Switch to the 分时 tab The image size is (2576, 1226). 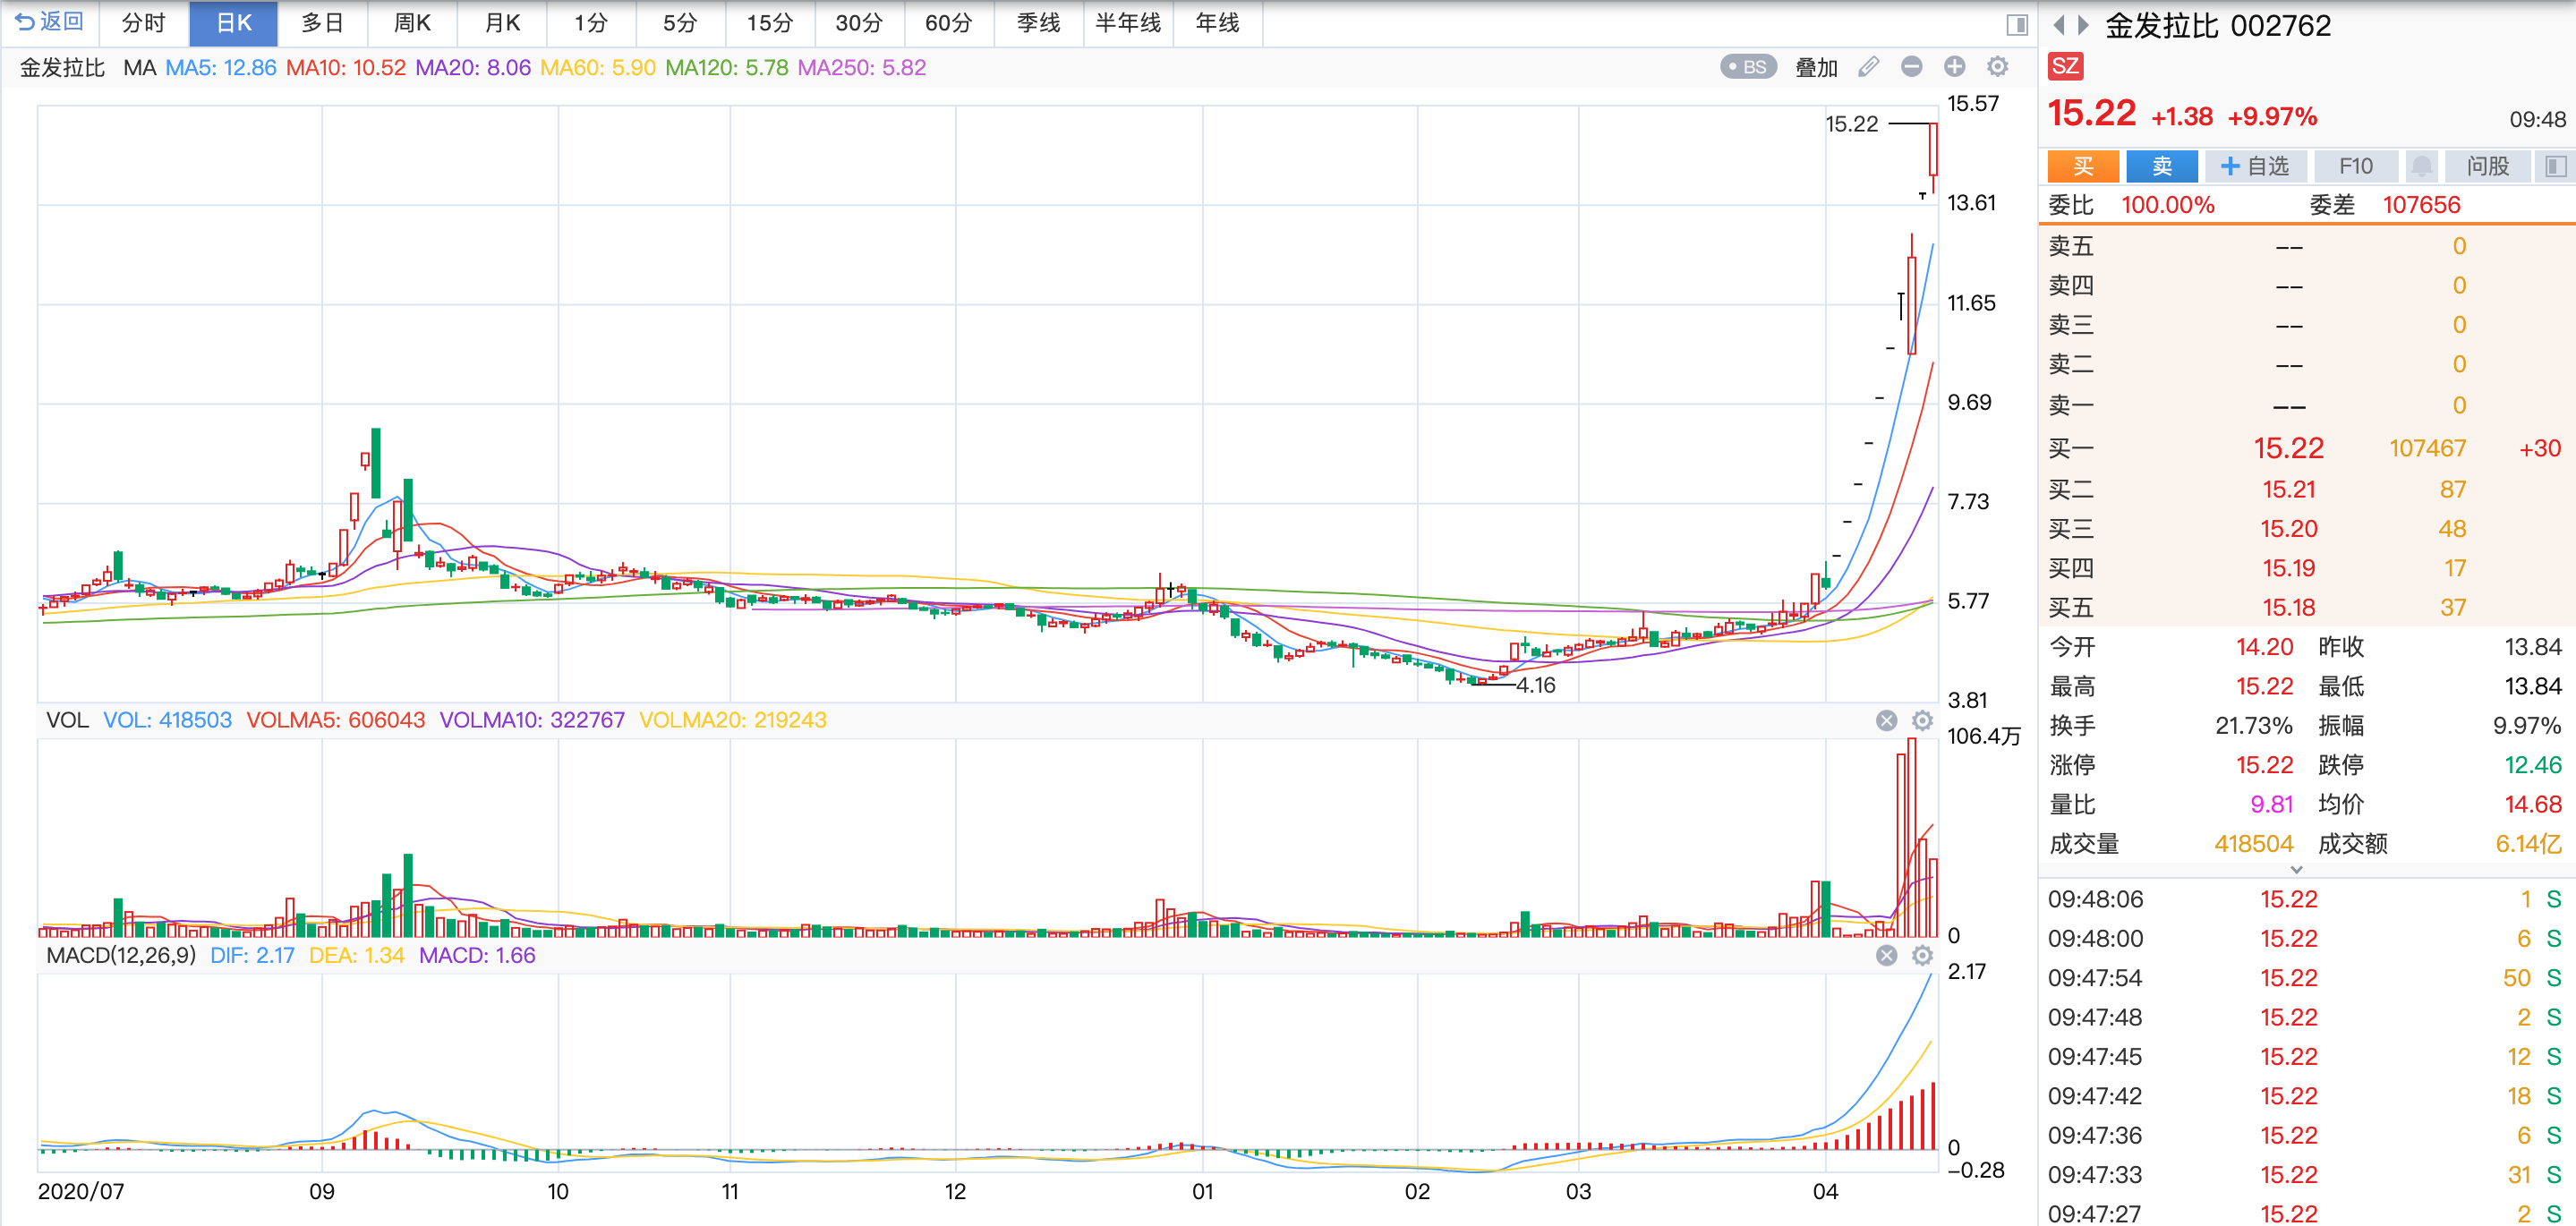(x=144, y=23)
